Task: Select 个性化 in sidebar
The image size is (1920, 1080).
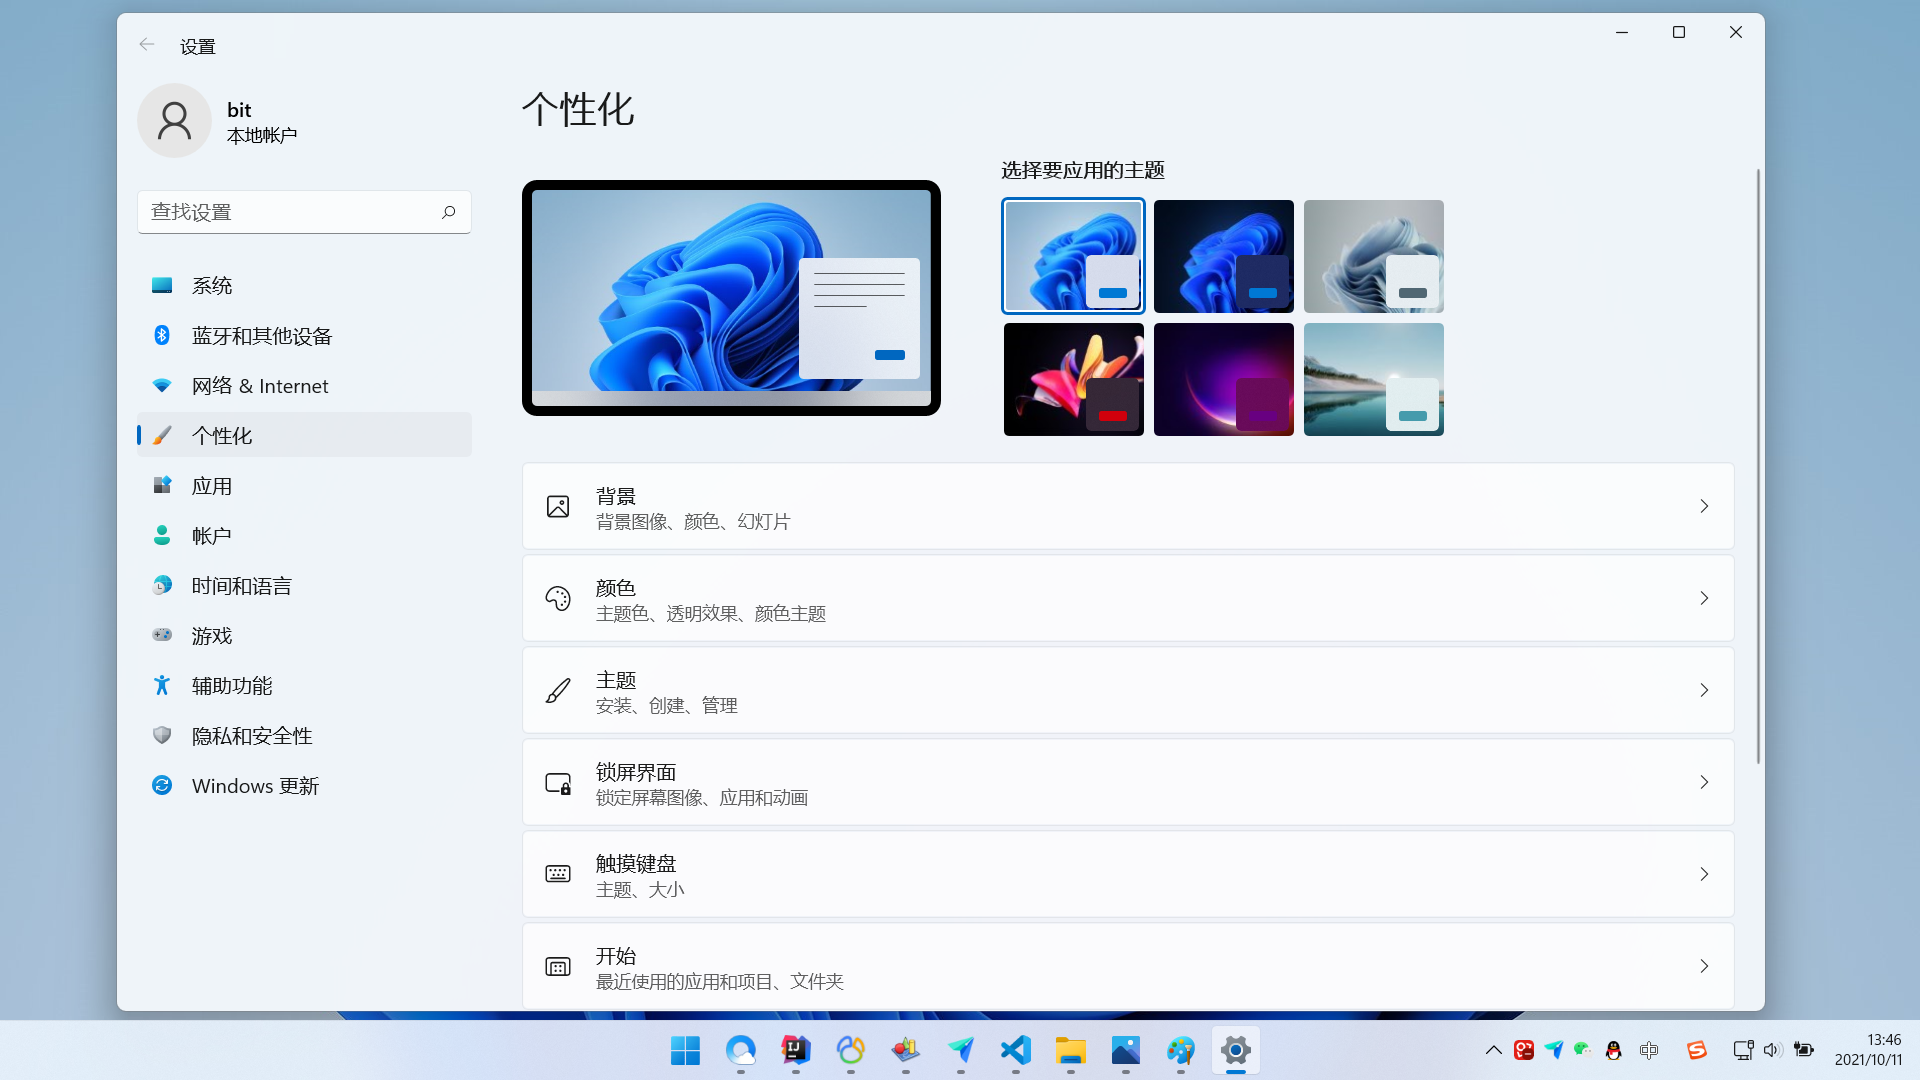Action: [304, 436]
